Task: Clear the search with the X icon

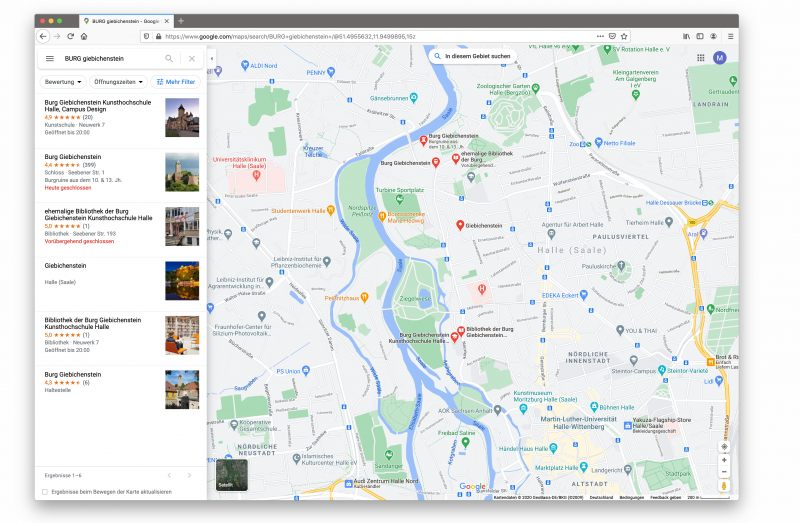Action: [192, 59]
